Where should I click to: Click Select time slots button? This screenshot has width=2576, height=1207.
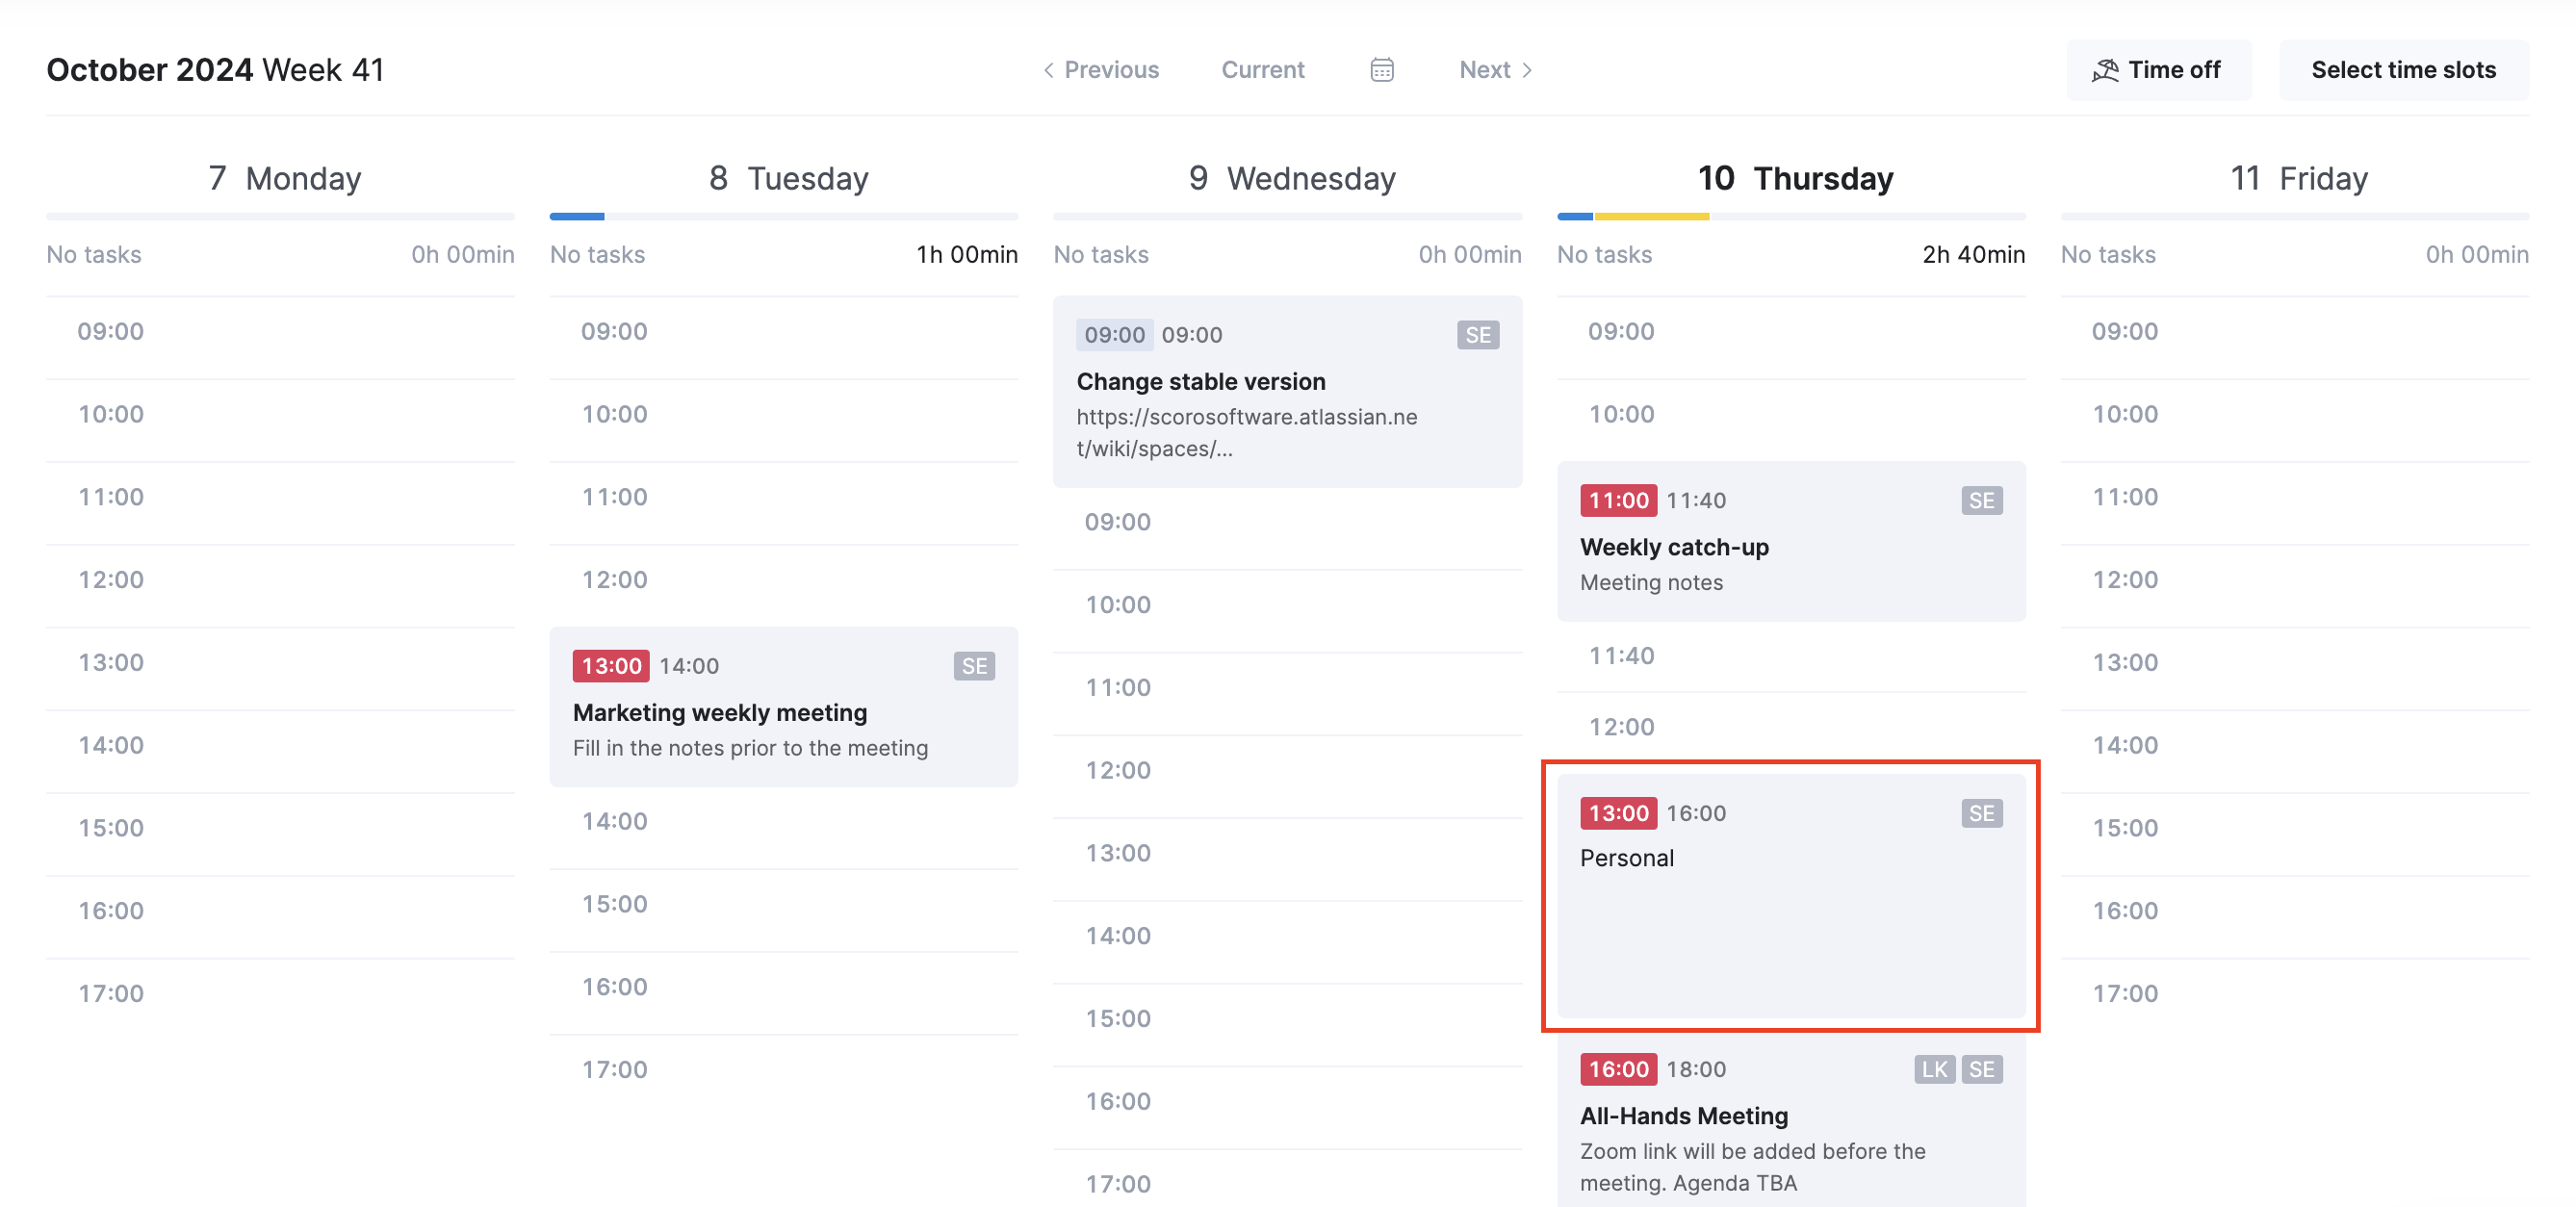(2403, 70)
